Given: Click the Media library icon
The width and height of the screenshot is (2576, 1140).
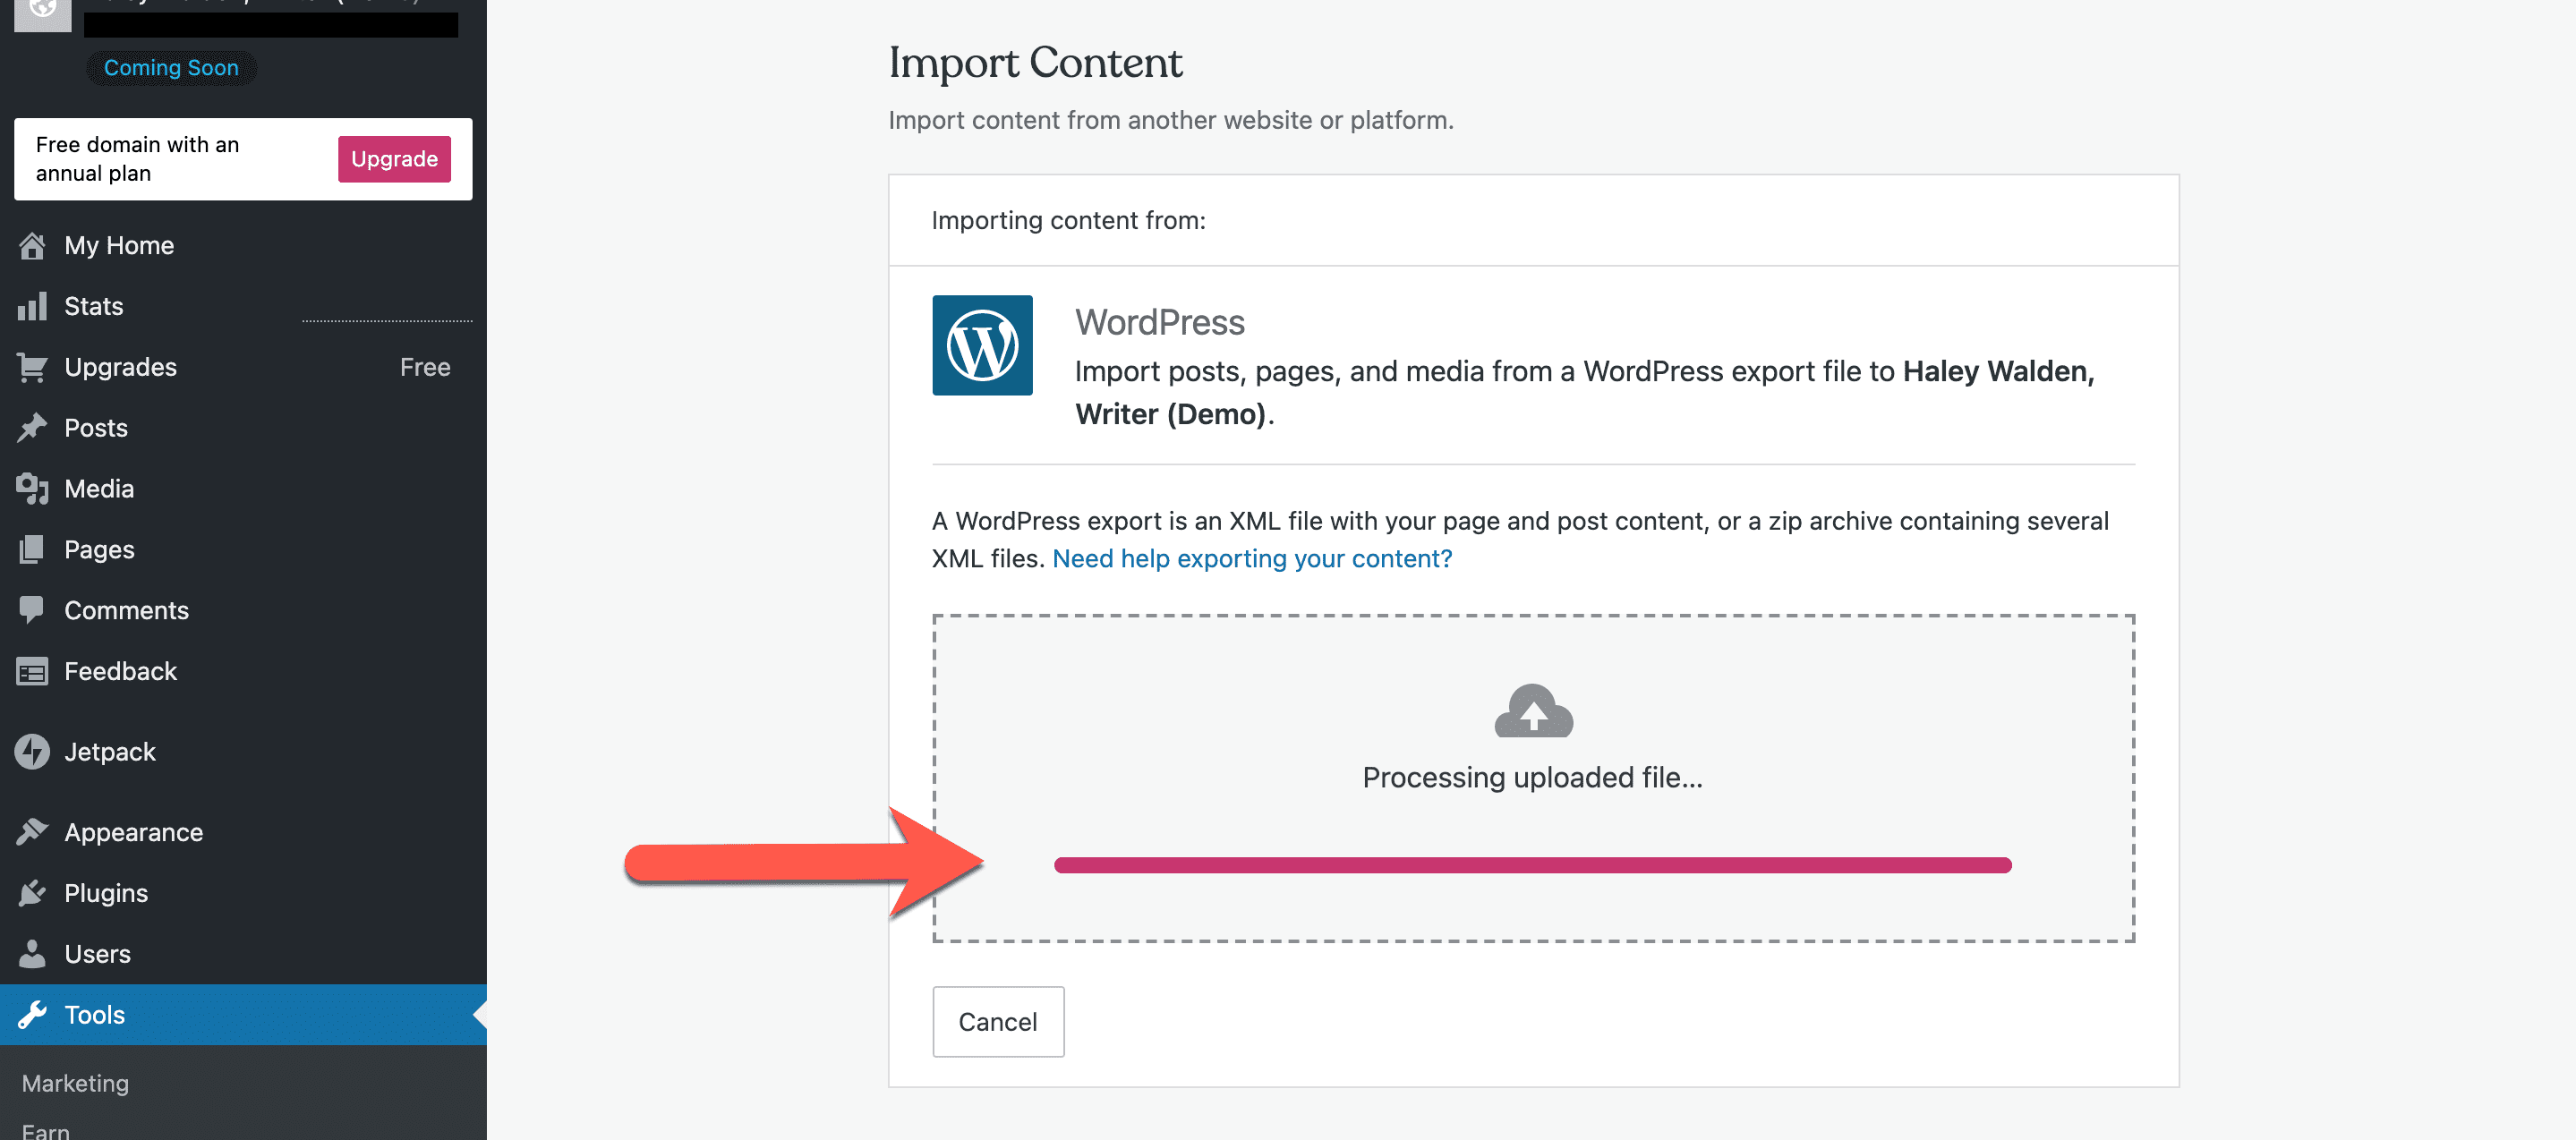Looking at the screenshot, I should coord(32,489).
